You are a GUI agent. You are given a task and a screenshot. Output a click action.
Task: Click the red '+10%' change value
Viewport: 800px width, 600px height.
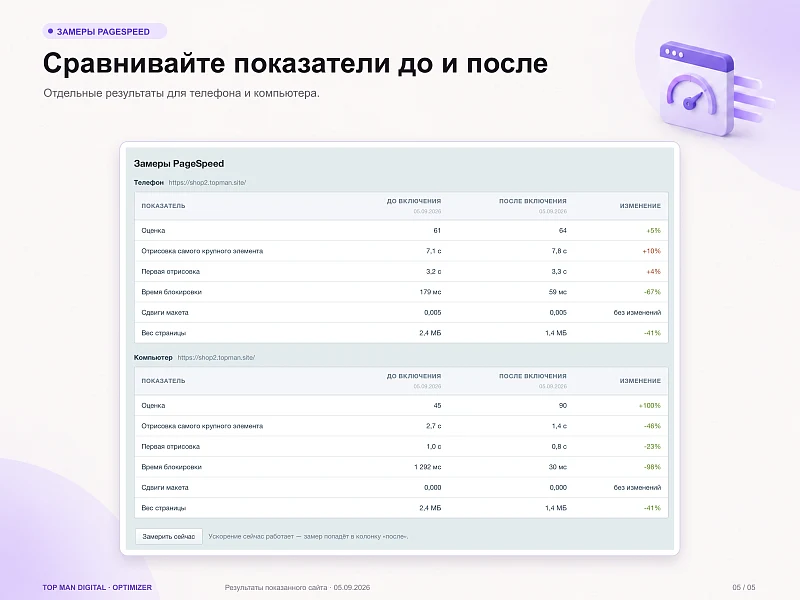[x=652, y=251]
